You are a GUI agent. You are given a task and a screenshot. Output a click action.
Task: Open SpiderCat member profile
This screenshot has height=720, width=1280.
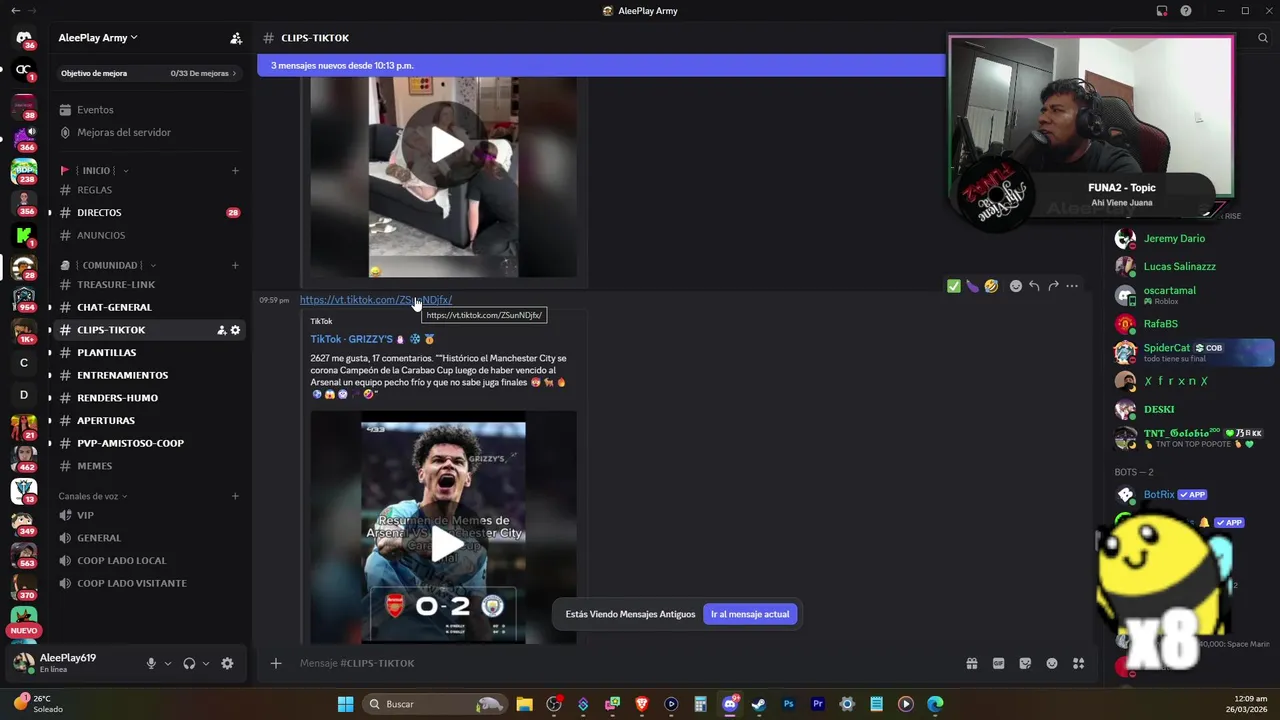[1194, 352]
